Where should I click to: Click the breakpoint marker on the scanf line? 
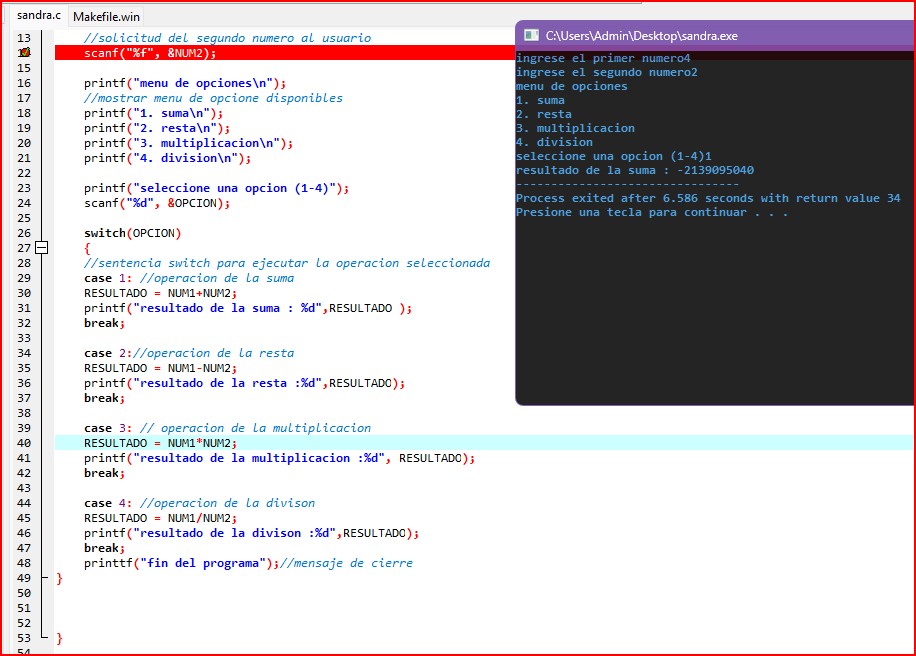[x=24, y=53]
